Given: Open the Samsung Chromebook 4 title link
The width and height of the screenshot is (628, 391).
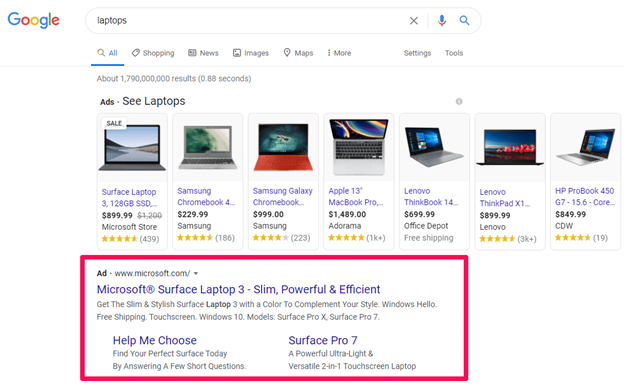Looking at the screenshot, I should point(206,197).
